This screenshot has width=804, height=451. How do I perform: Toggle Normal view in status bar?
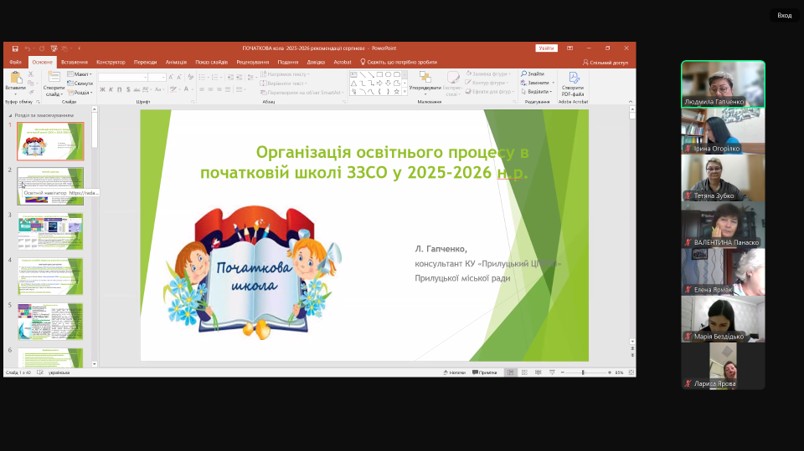pyautogui.click(x=510, y=372)
